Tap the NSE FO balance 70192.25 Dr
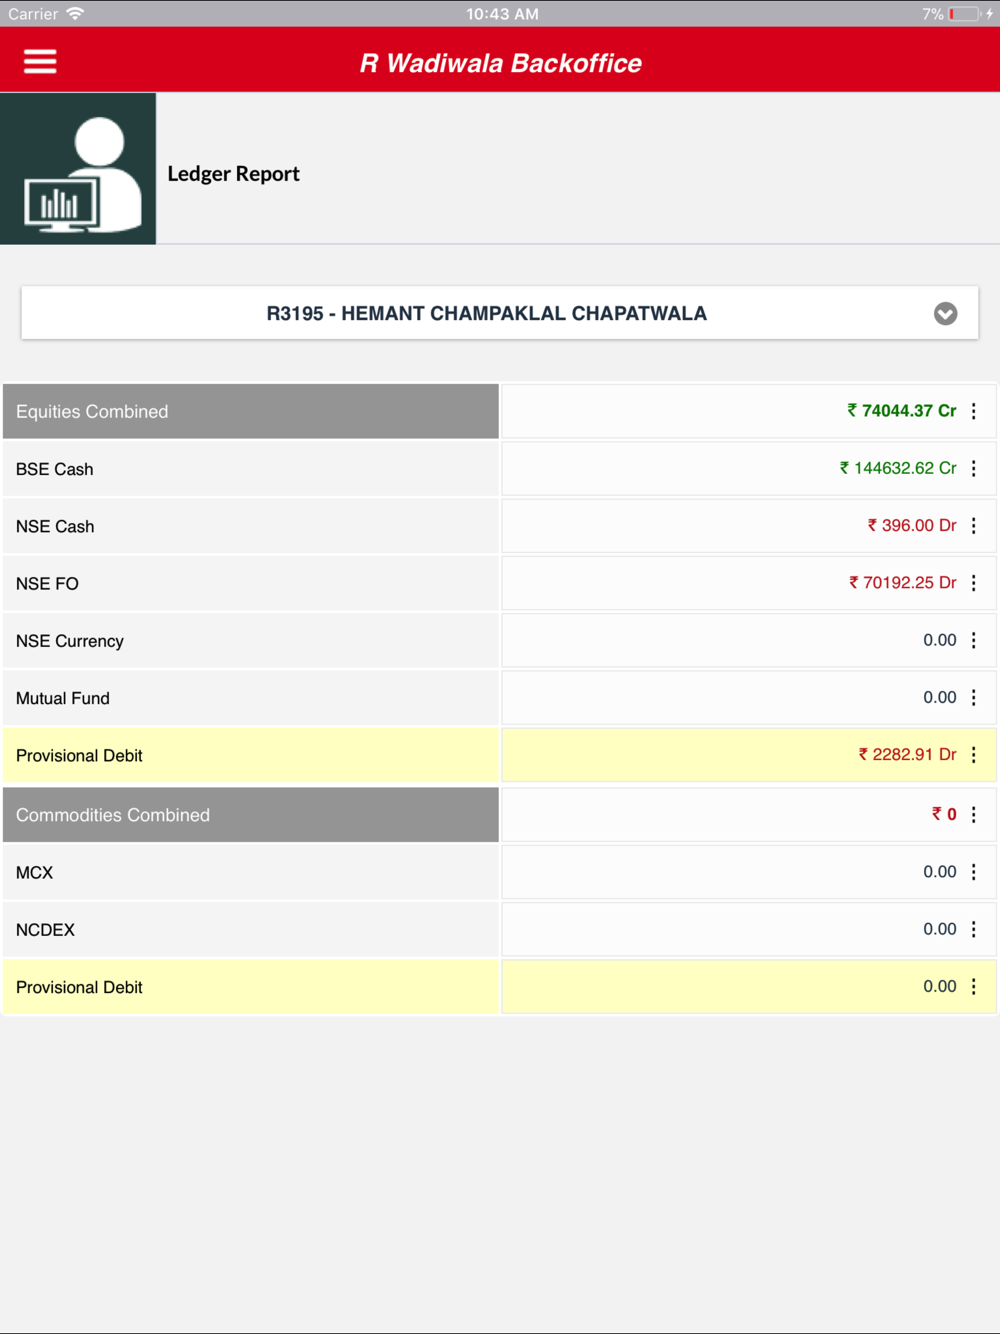The height and width of the screenshot is (1334, 1000). (903, 583)
